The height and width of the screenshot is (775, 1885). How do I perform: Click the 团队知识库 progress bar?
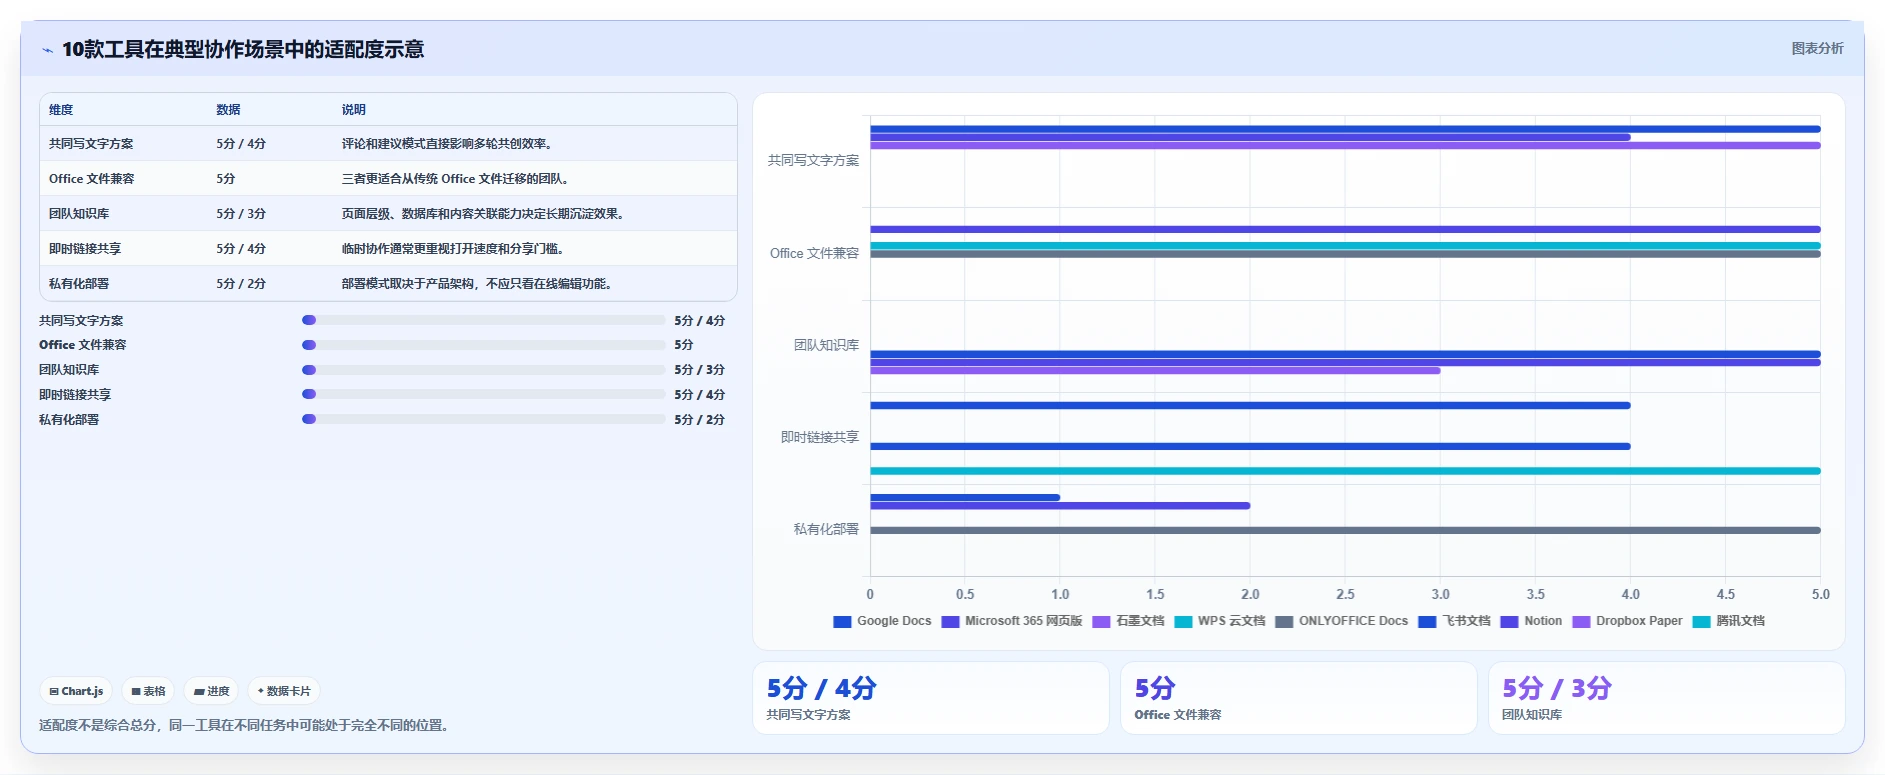coord(483,370)
